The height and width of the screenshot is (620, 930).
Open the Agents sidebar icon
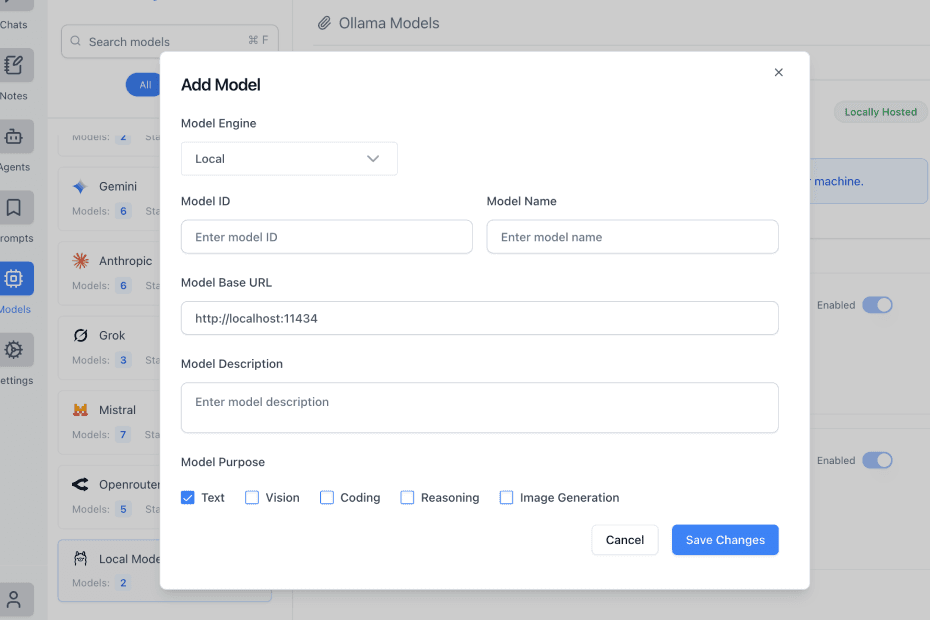pos(14,137)
